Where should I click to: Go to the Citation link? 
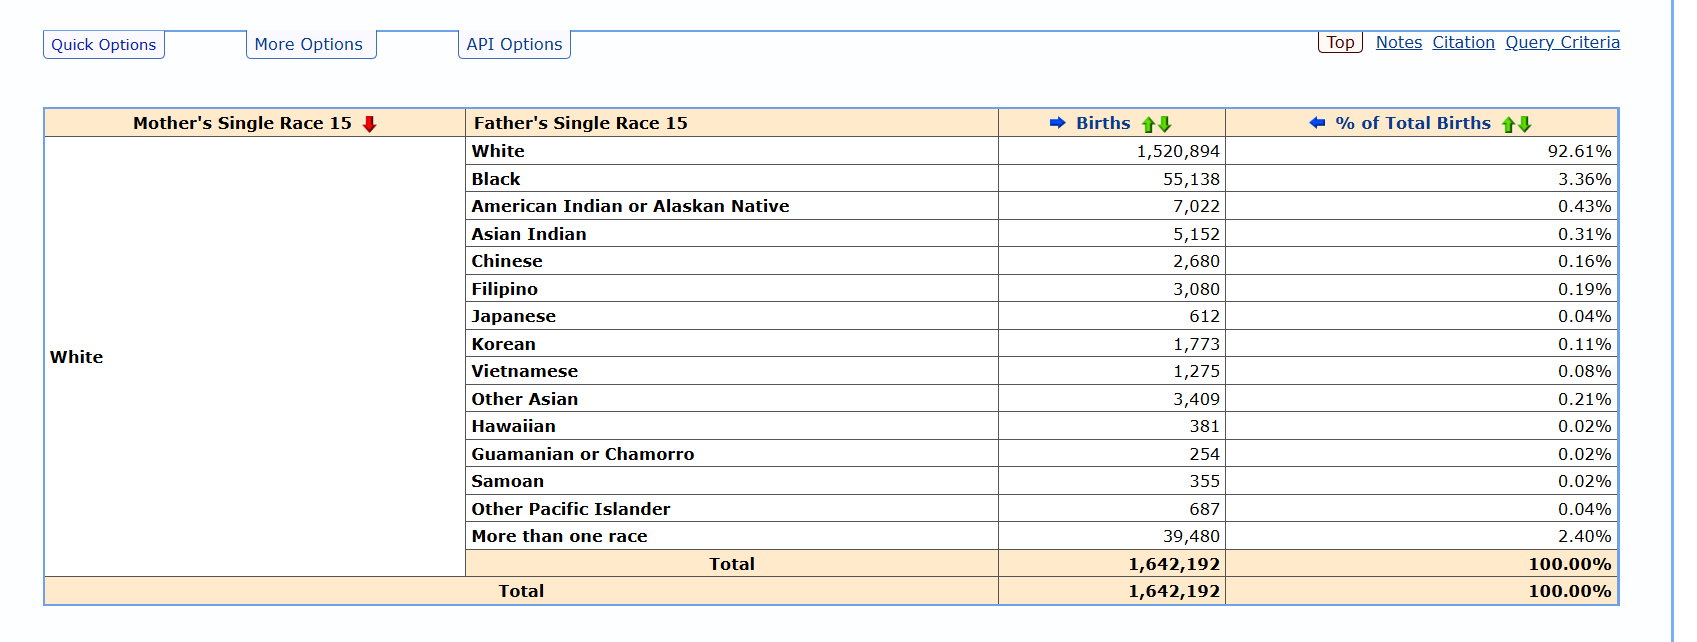tap(1463, 42)
